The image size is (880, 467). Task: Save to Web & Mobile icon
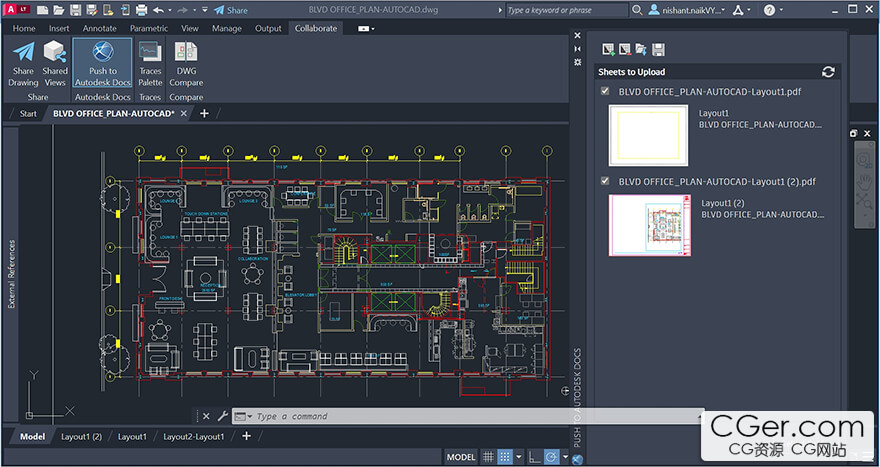(x=125, y=10)
